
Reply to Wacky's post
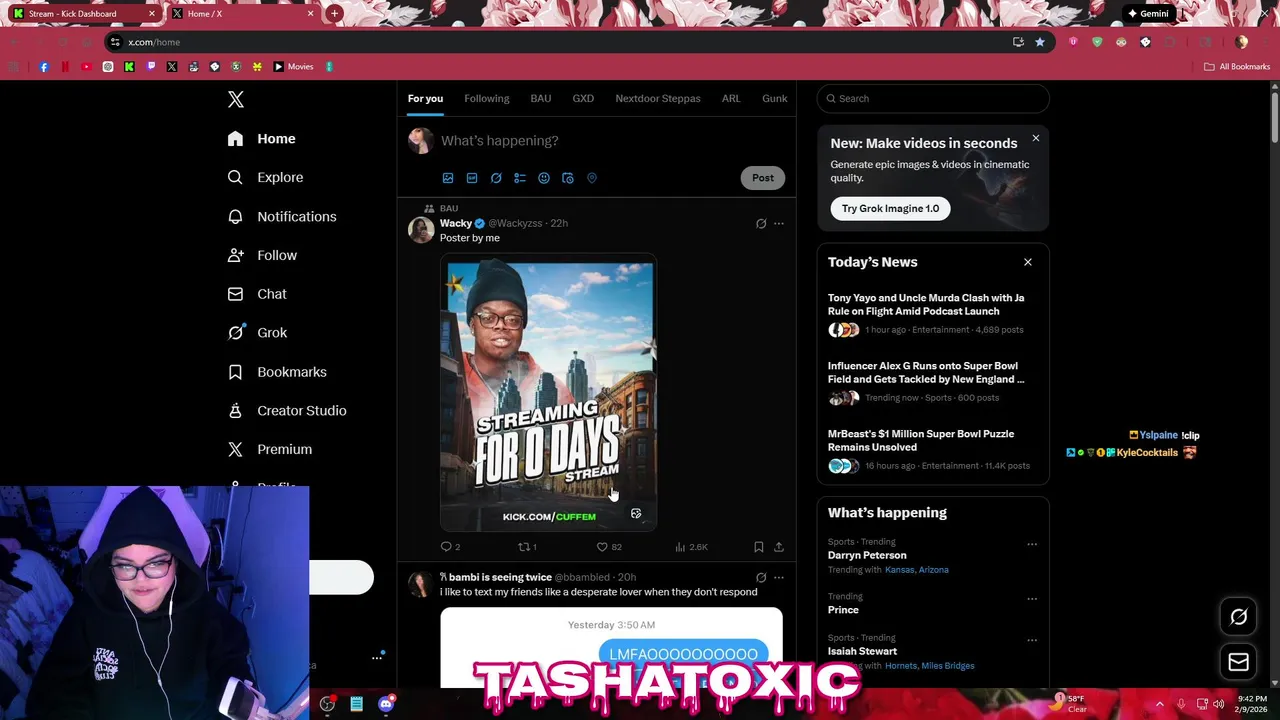click(450, 547)
